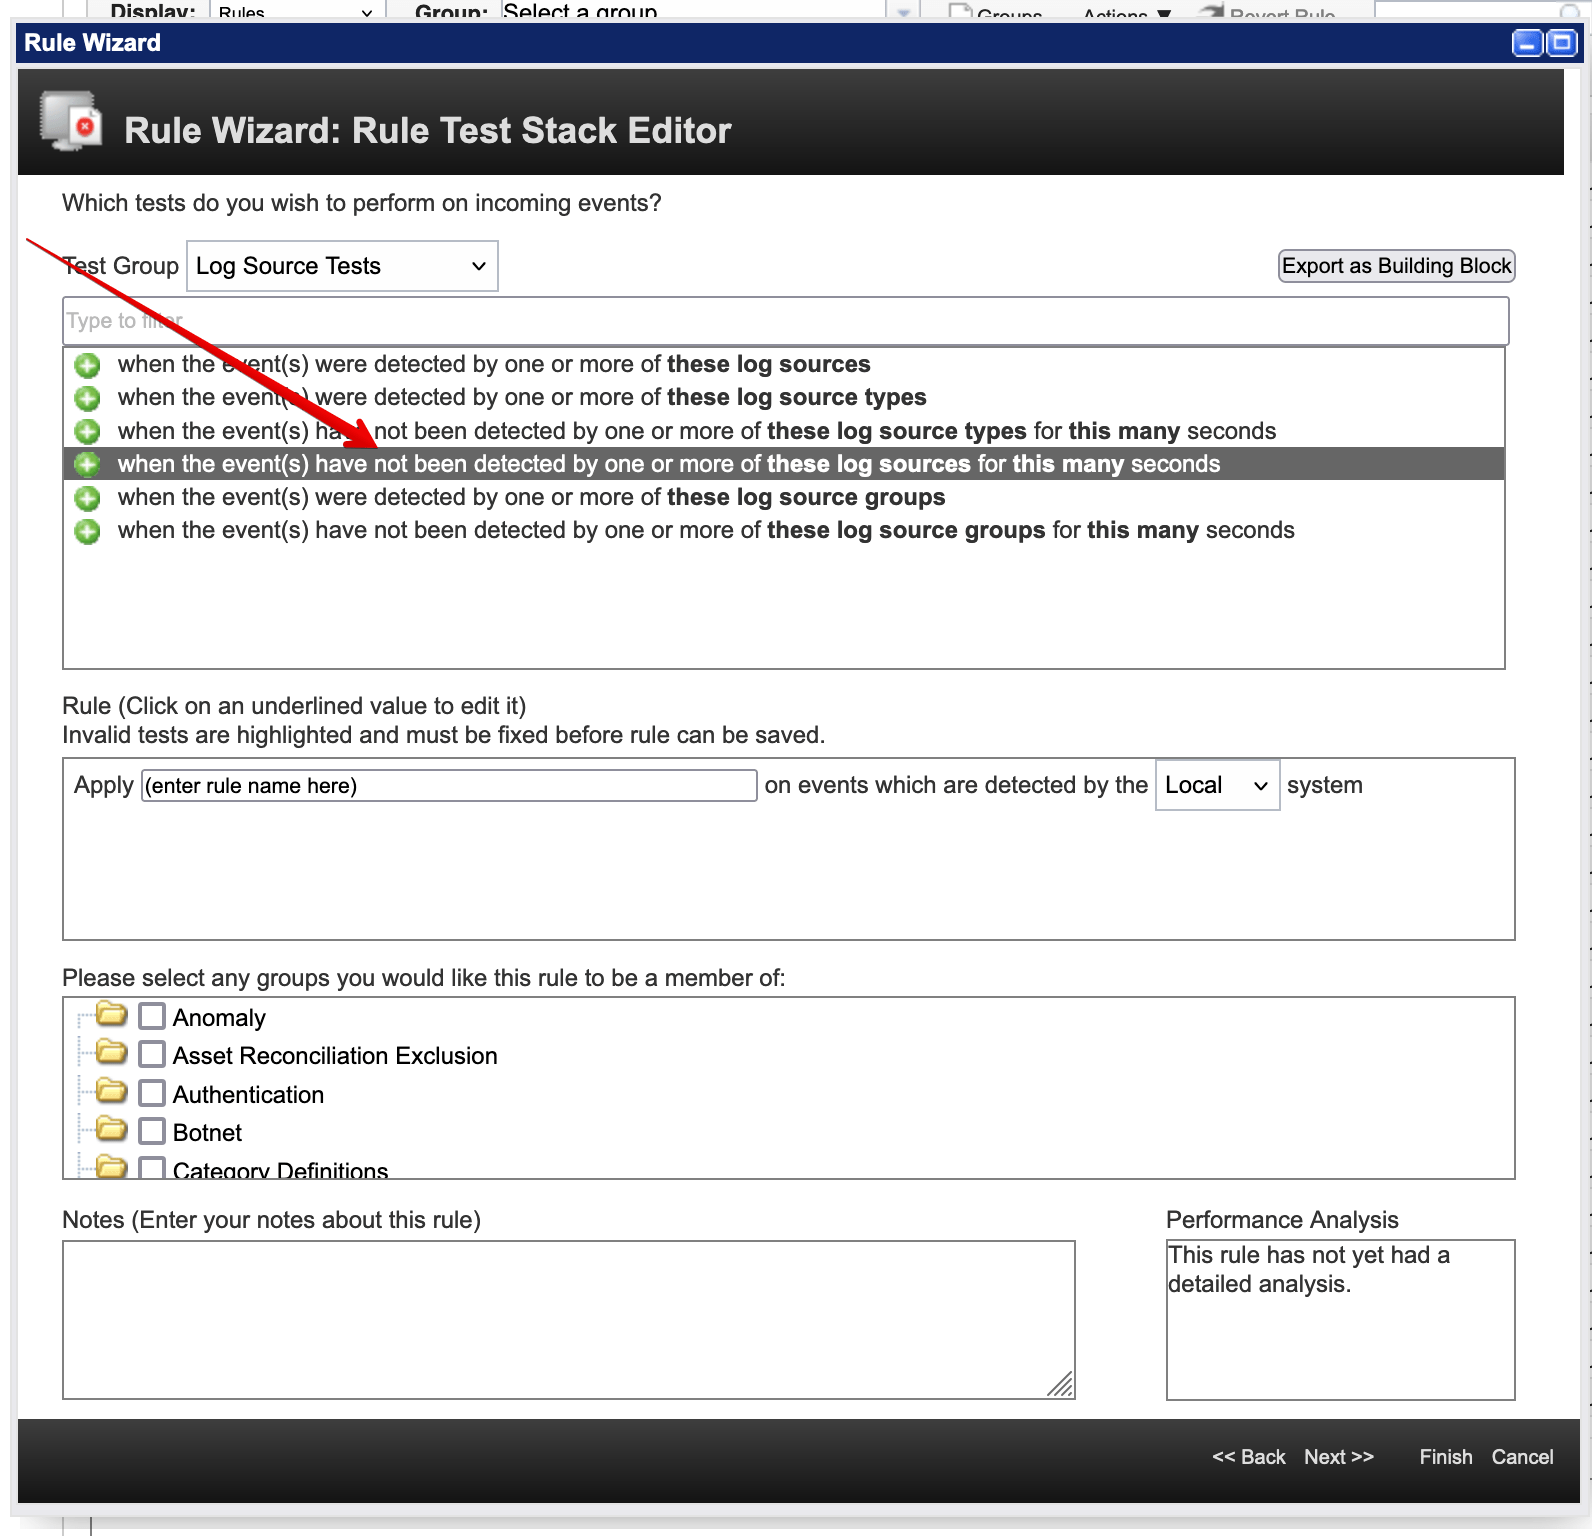Click the Notes textarea resize handle

coord(1060,1384)
